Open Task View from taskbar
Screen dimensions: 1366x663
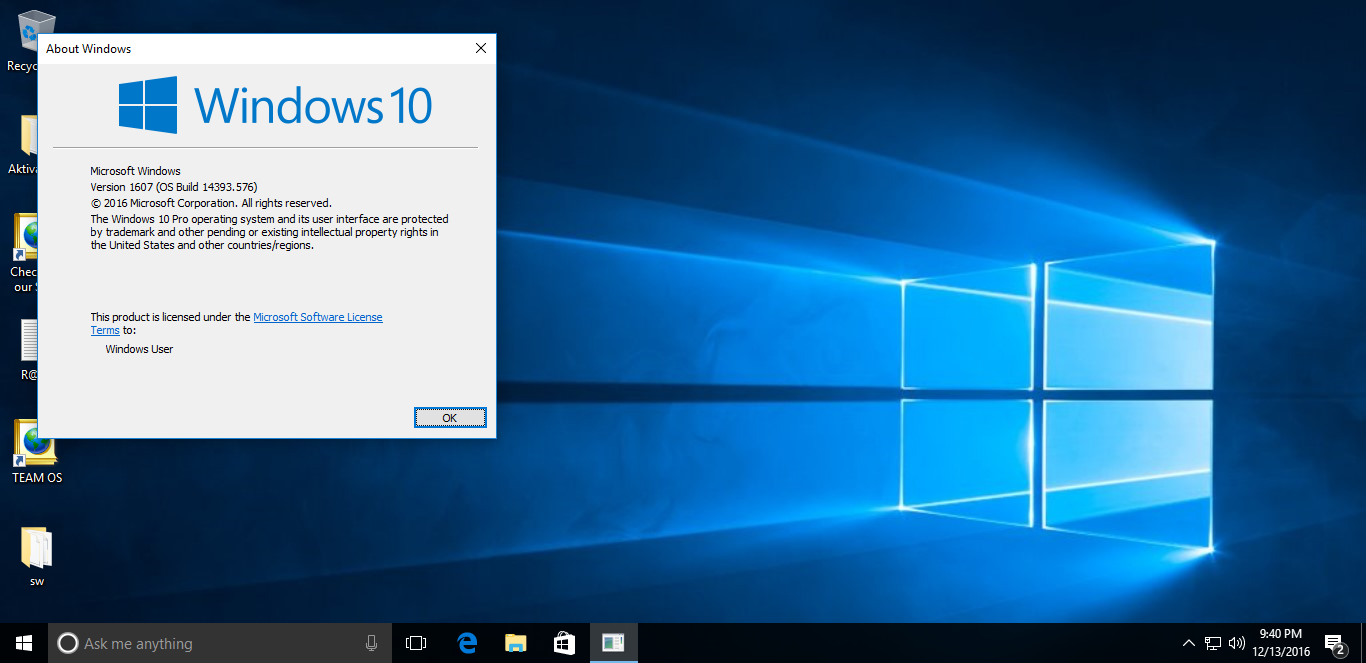416,643
